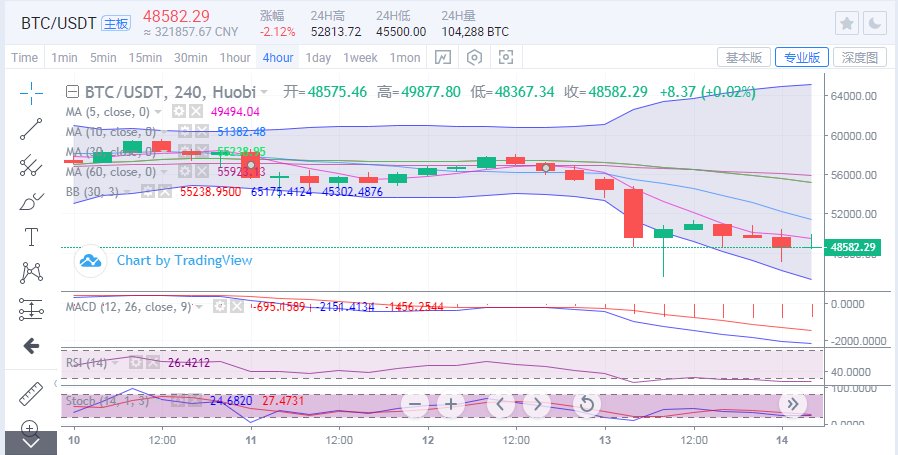Expand MA (30, close, 0) dropdown arrow
Viewport: 898px width, 455px height.
pyautogui.click(x=164, y=152)
